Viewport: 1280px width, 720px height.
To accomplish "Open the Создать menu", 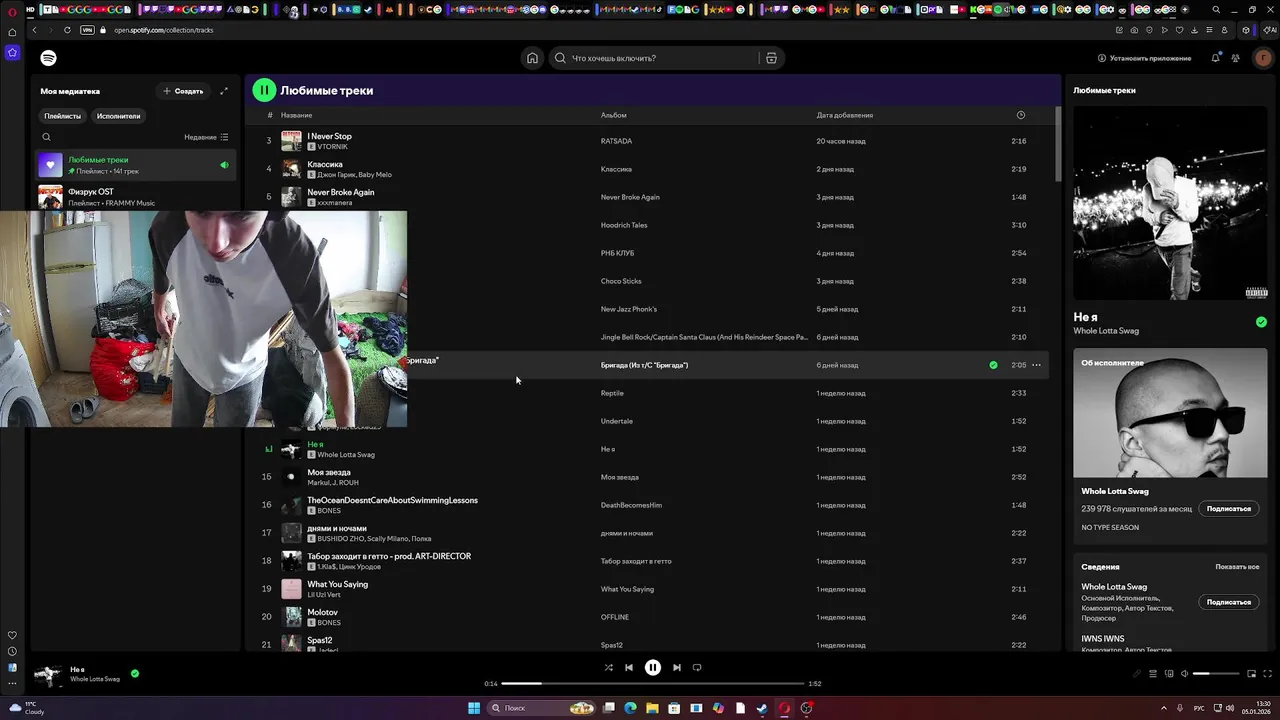I will pos(183,91).
